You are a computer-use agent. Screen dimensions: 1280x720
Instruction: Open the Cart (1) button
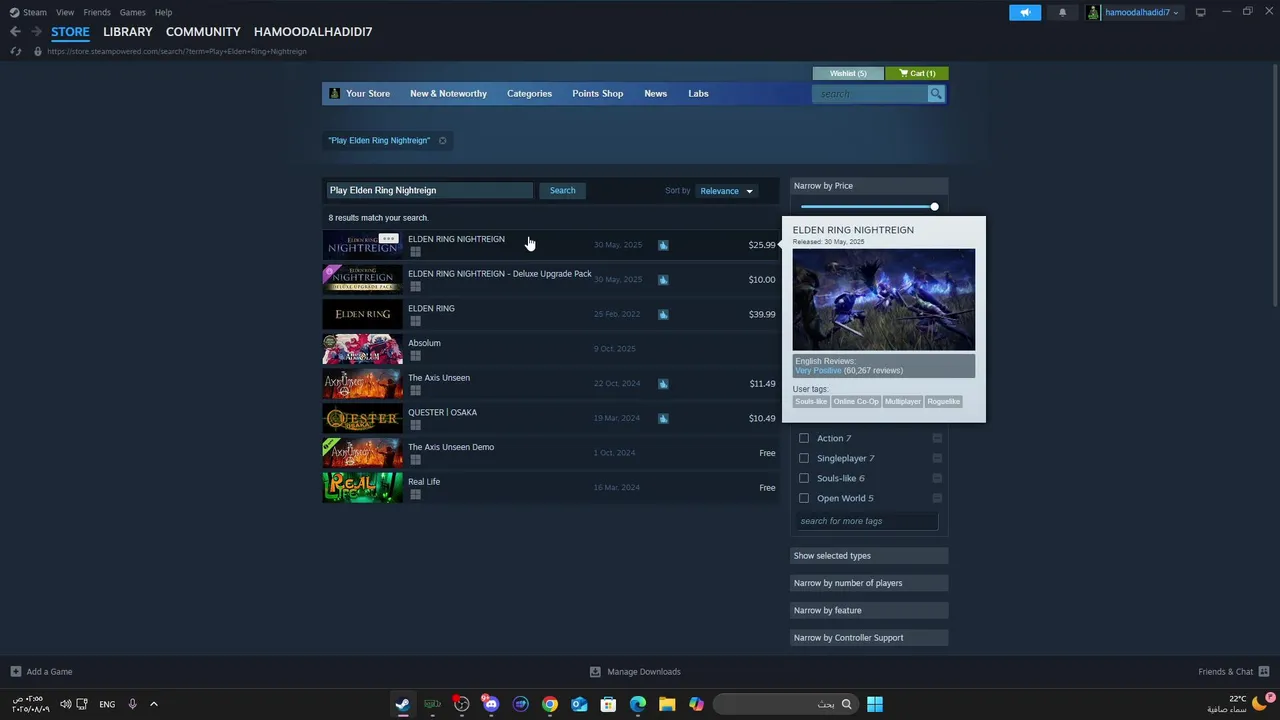pyautogui.click(x=917, y=74)
